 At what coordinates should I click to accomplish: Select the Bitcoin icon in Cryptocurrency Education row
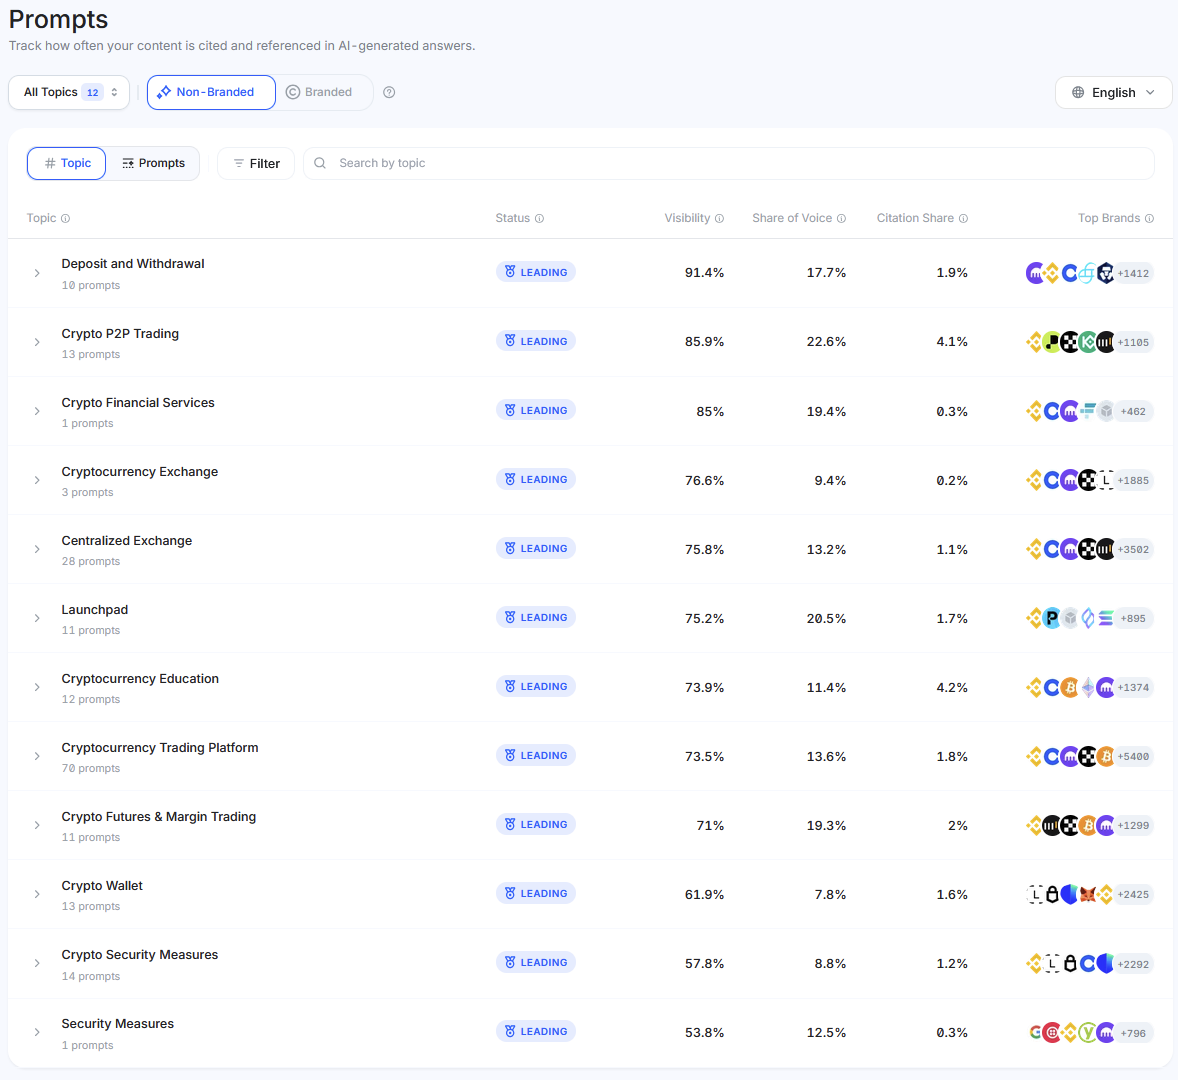point(1070,687)
